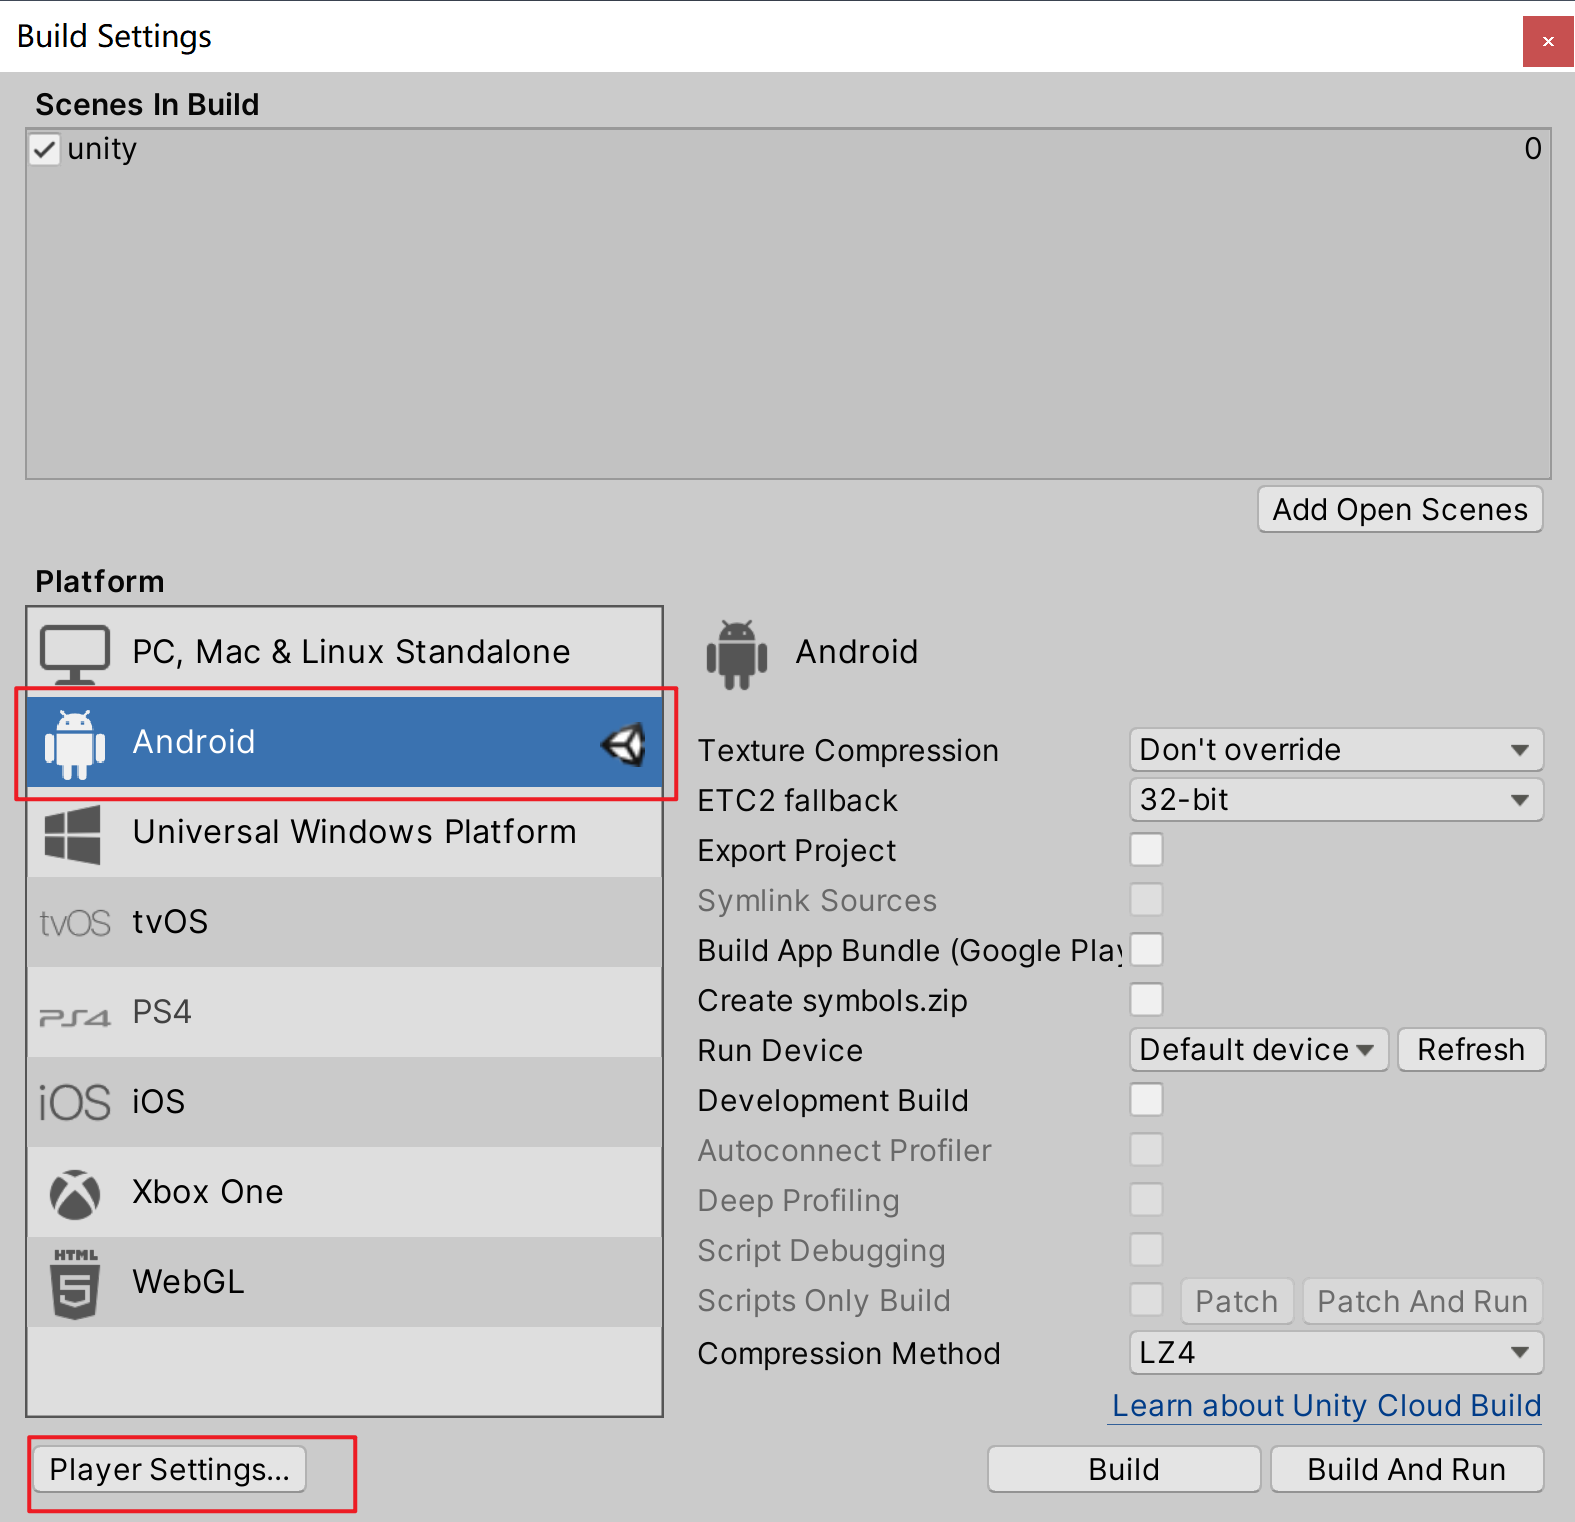The image size is (1575, 1522).
Task: Open the Compression Method LZ4 dropdown
Action: tap(1336, 1353)
